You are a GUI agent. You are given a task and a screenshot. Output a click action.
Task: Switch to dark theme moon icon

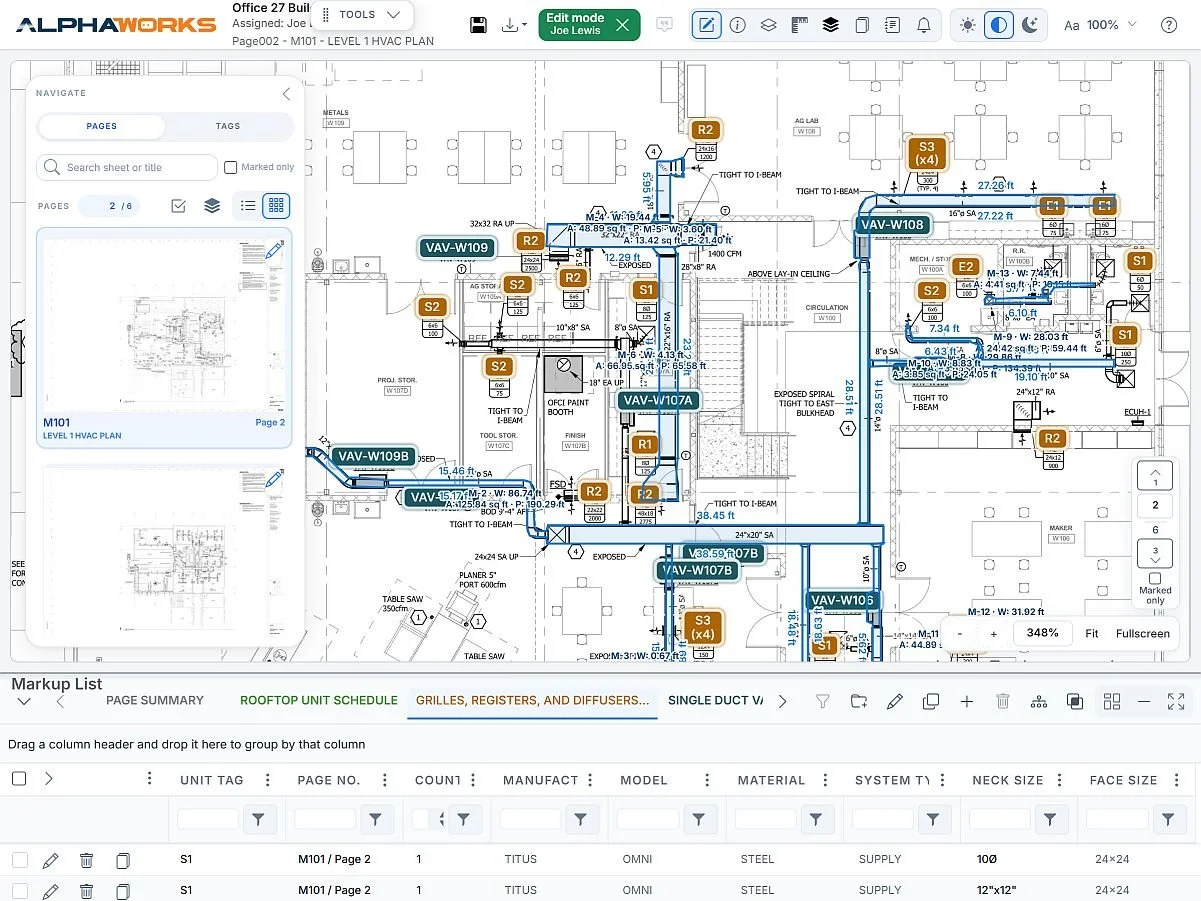[1029, 25]
